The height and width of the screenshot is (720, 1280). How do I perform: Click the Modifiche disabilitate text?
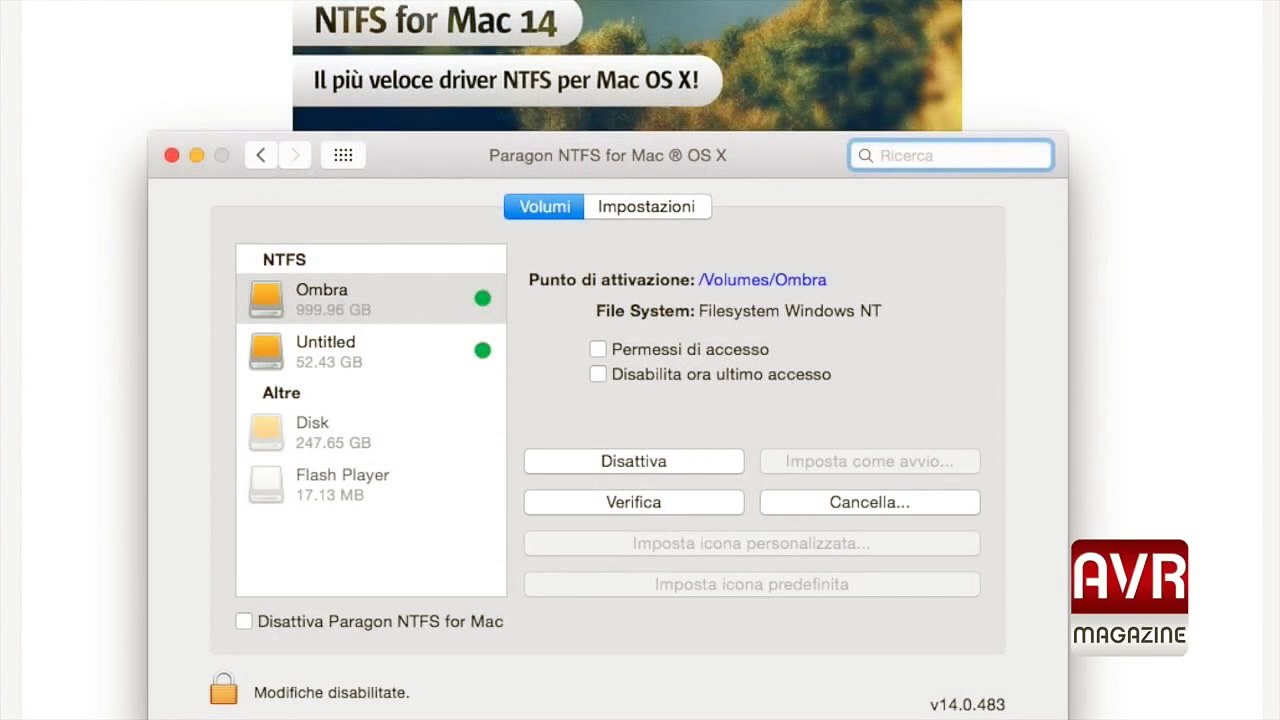332,692
